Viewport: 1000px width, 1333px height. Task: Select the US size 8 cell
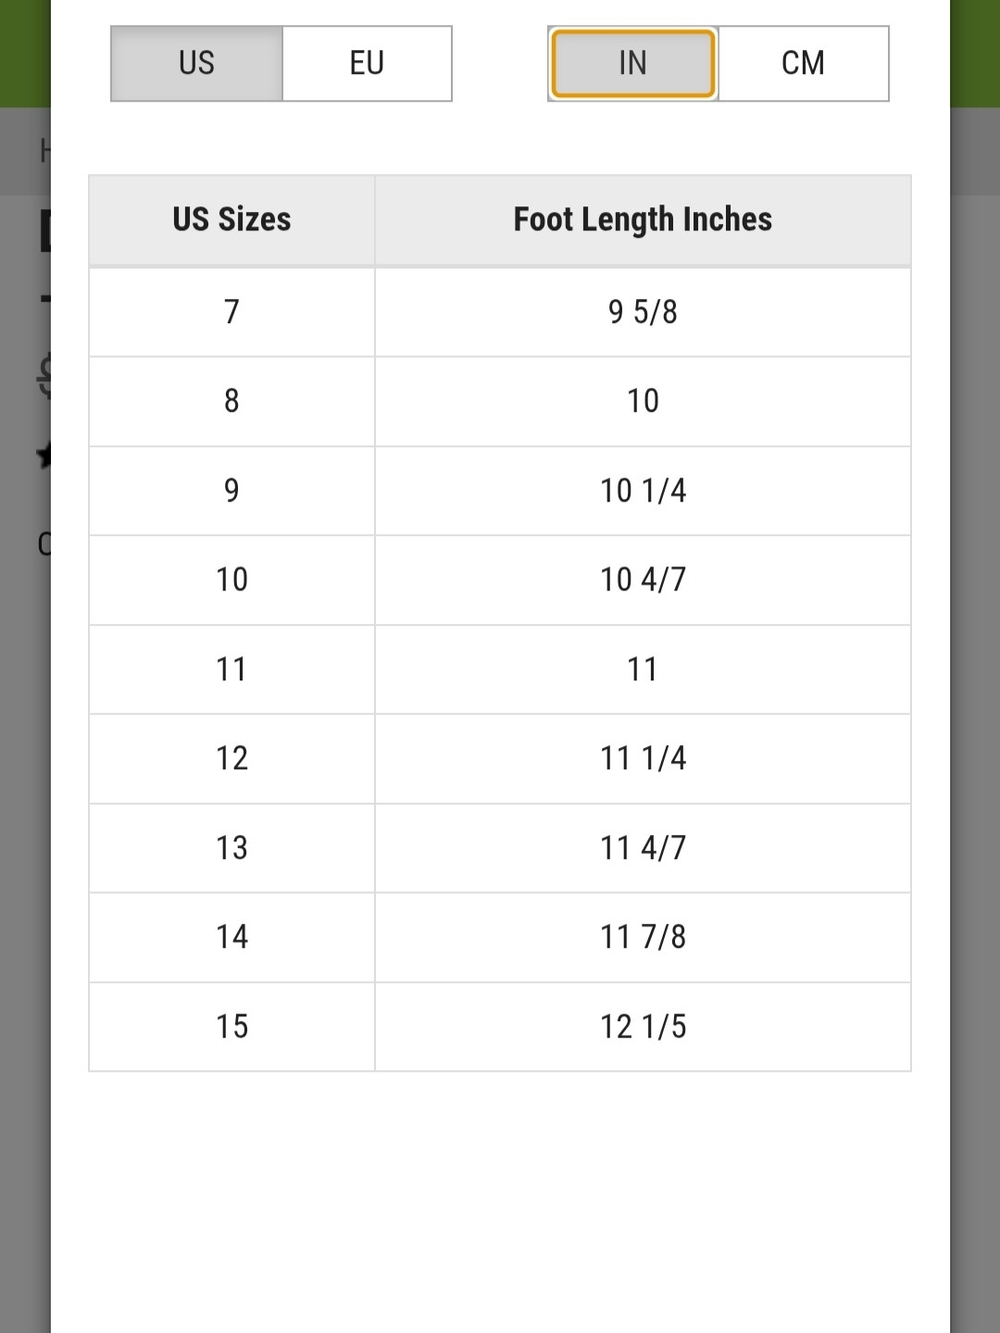pyautogui.click(x=232, y=401)
